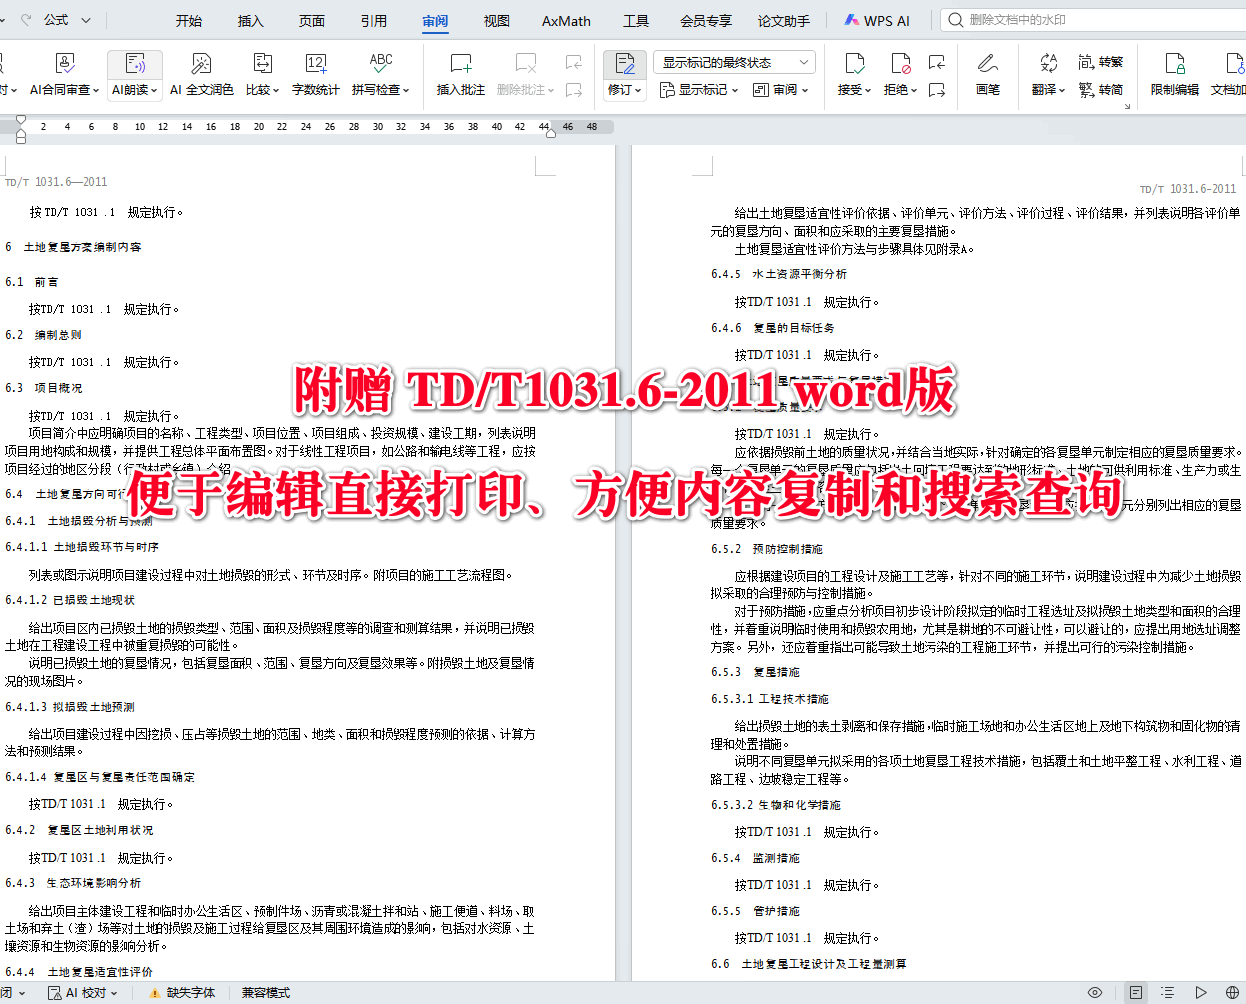Switch to the 引用 tab
This screenshot has width=1246, height=1004.
pyautogui.click(x=374, y=20)
